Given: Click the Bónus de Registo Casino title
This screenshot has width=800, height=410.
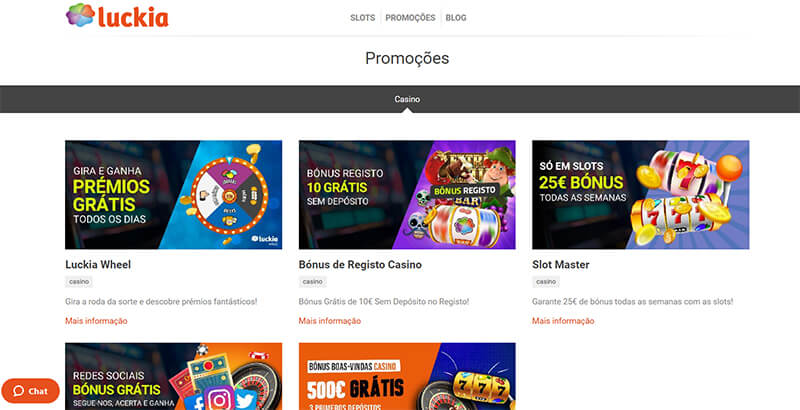Looking at the screenshot, I should 360,265.
